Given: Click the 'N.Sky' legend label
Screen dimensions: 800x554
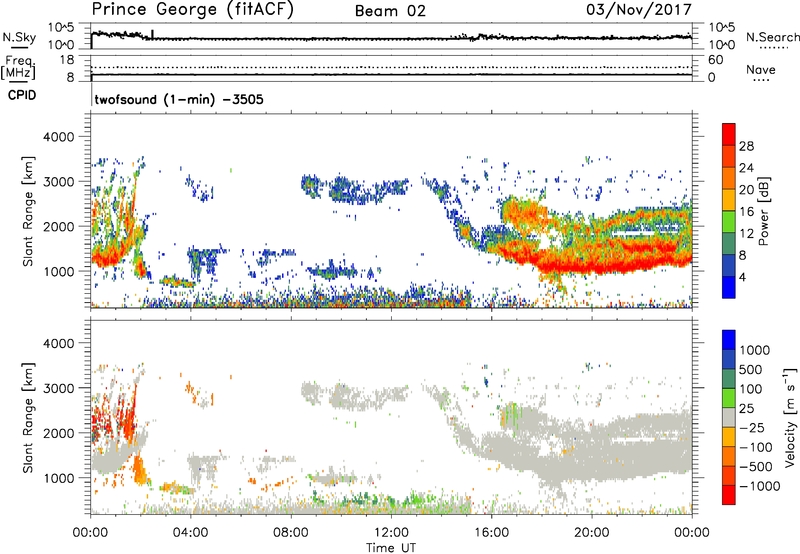Looking at the screenshot, I should [19, 37].
